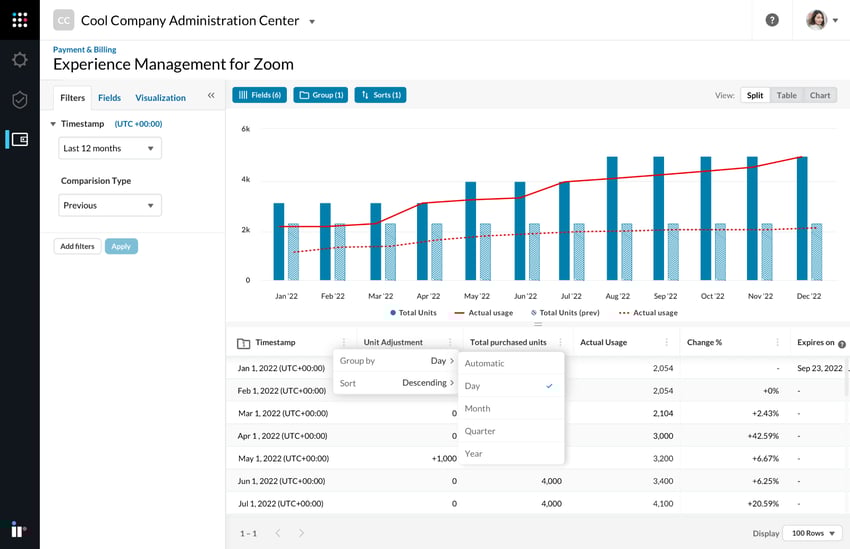Open settings gear in left sidebar

(x=19, y=60)
